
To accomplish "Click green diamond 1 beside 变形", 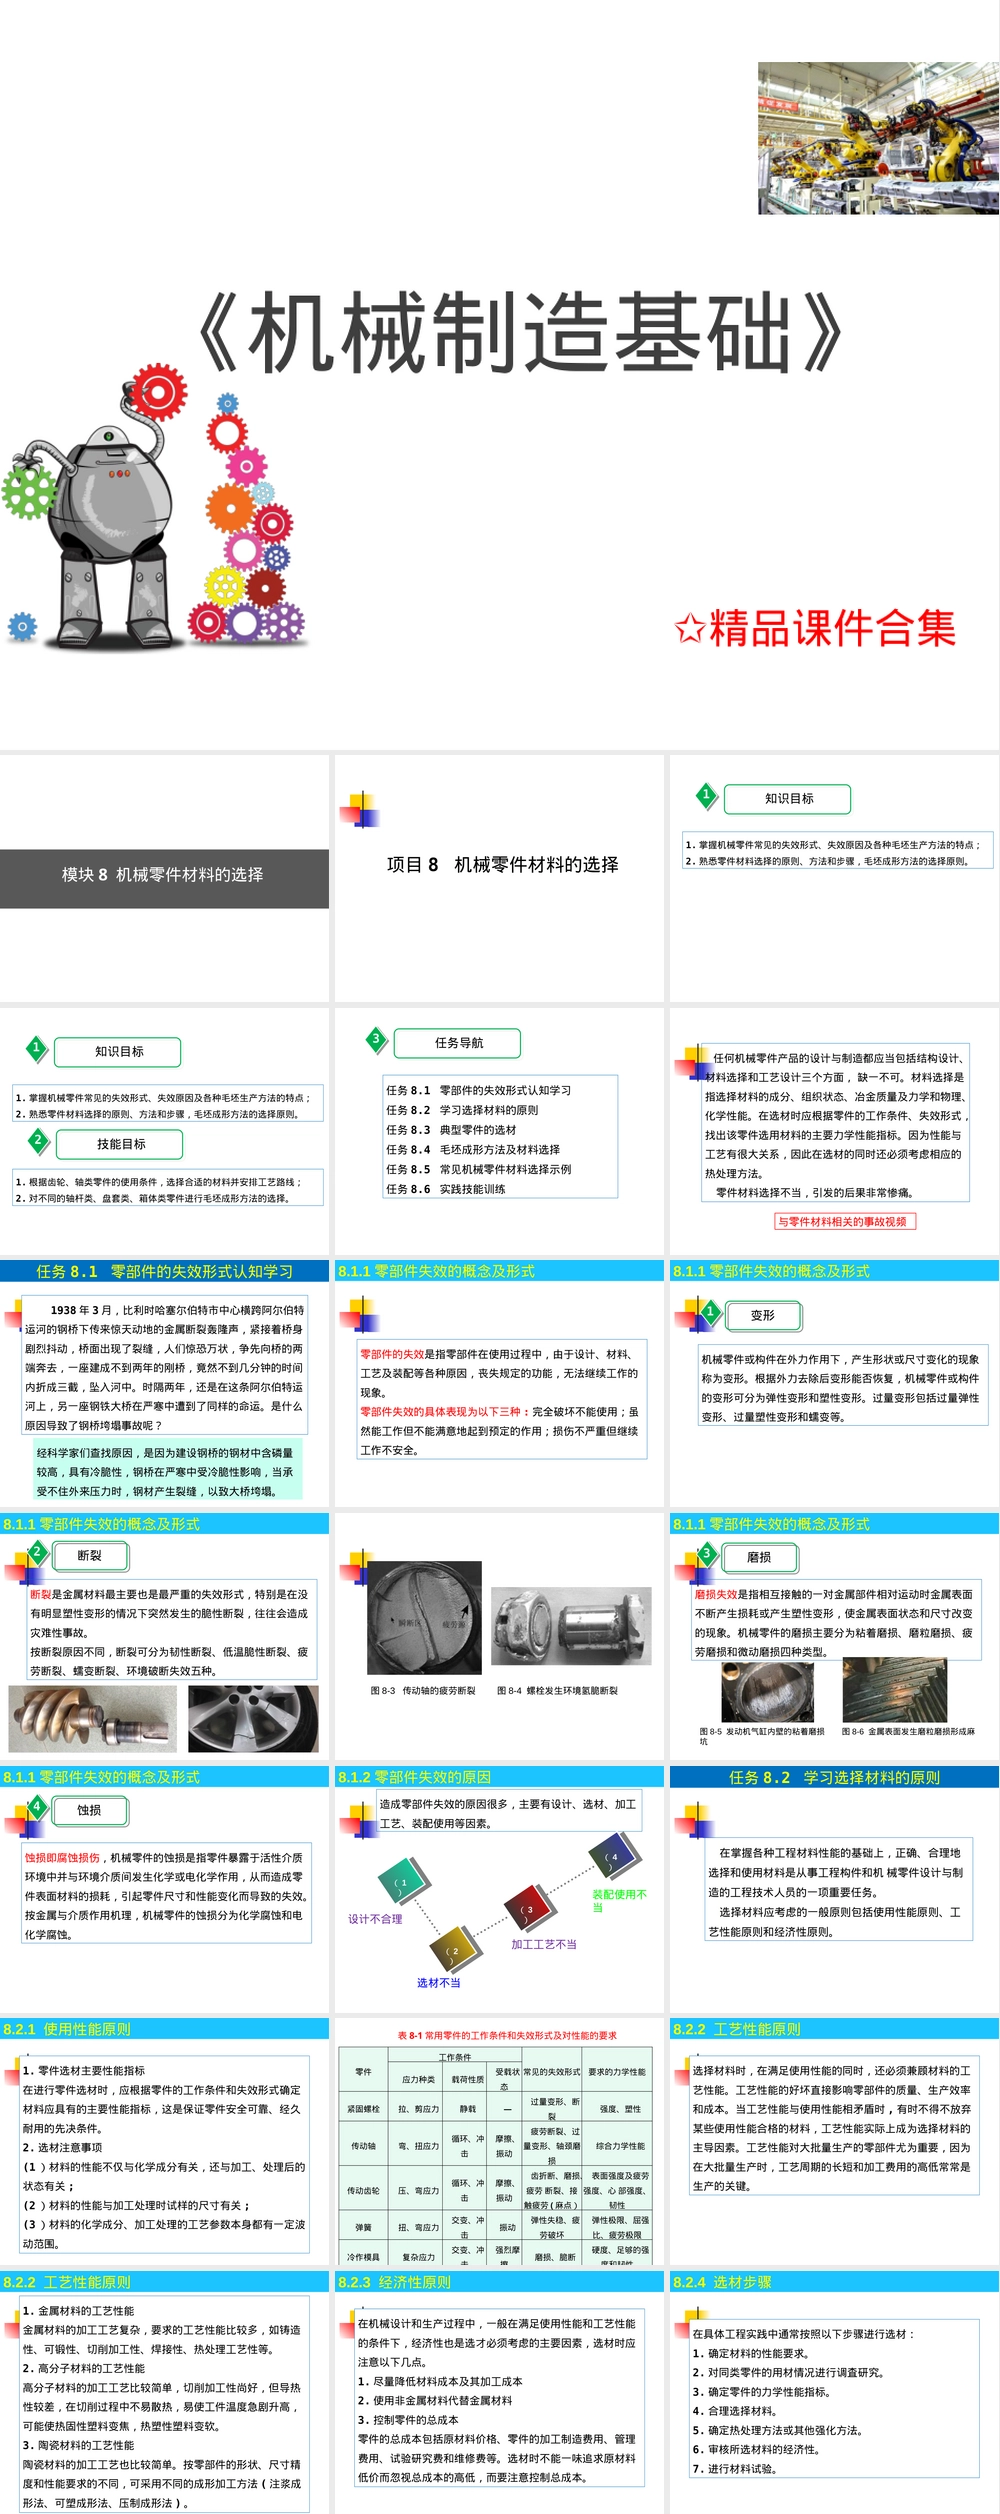I will point(710,1312).
